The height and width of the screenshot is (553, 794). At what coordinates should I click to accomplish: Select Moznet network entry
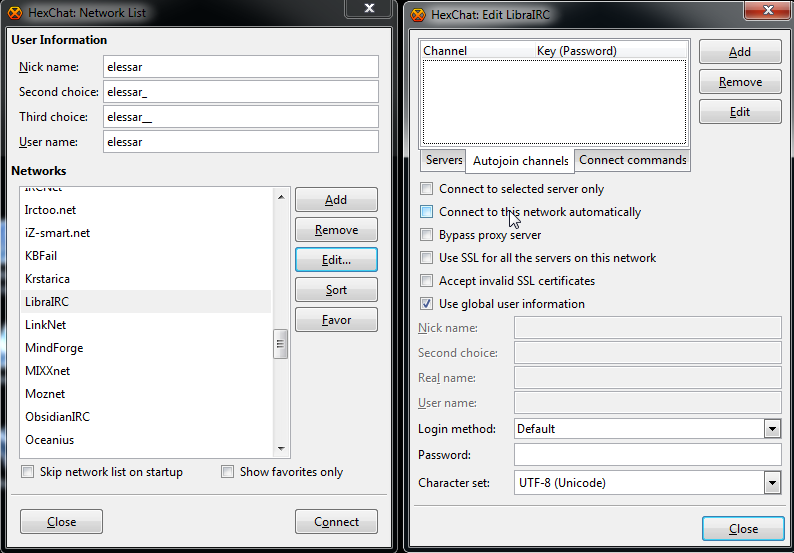[47, 394]
